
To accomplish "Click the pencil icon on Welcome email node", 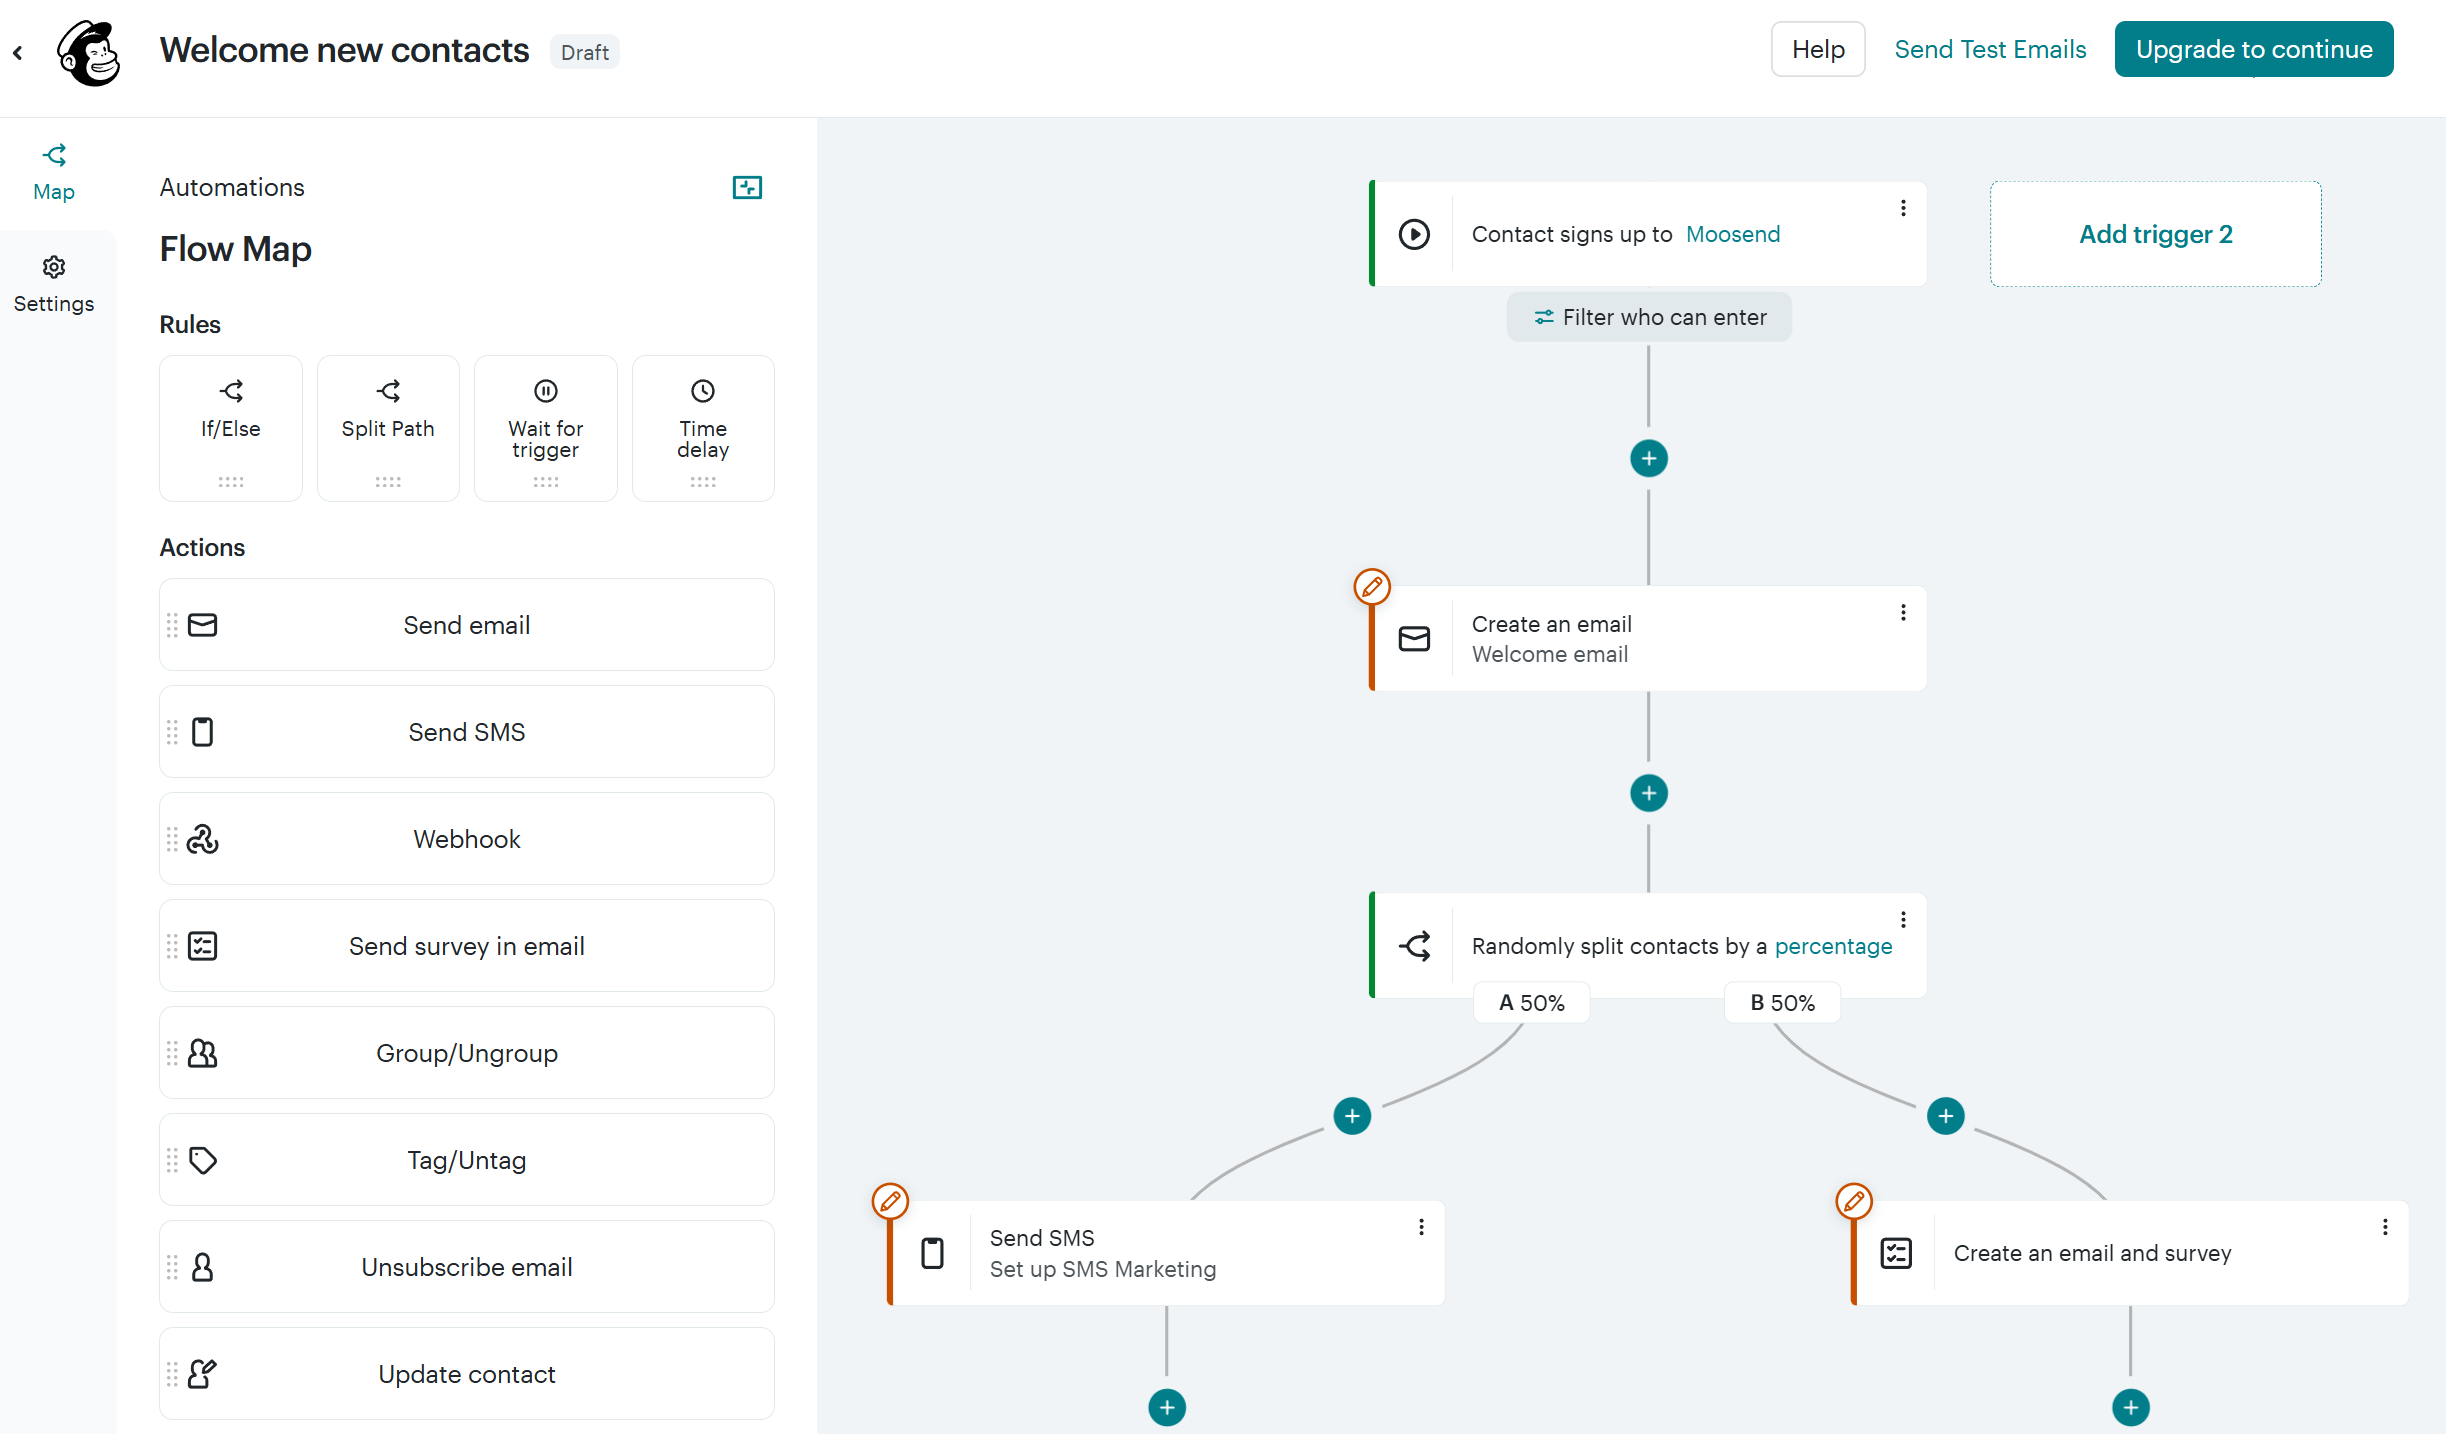I will point(1371,586).
